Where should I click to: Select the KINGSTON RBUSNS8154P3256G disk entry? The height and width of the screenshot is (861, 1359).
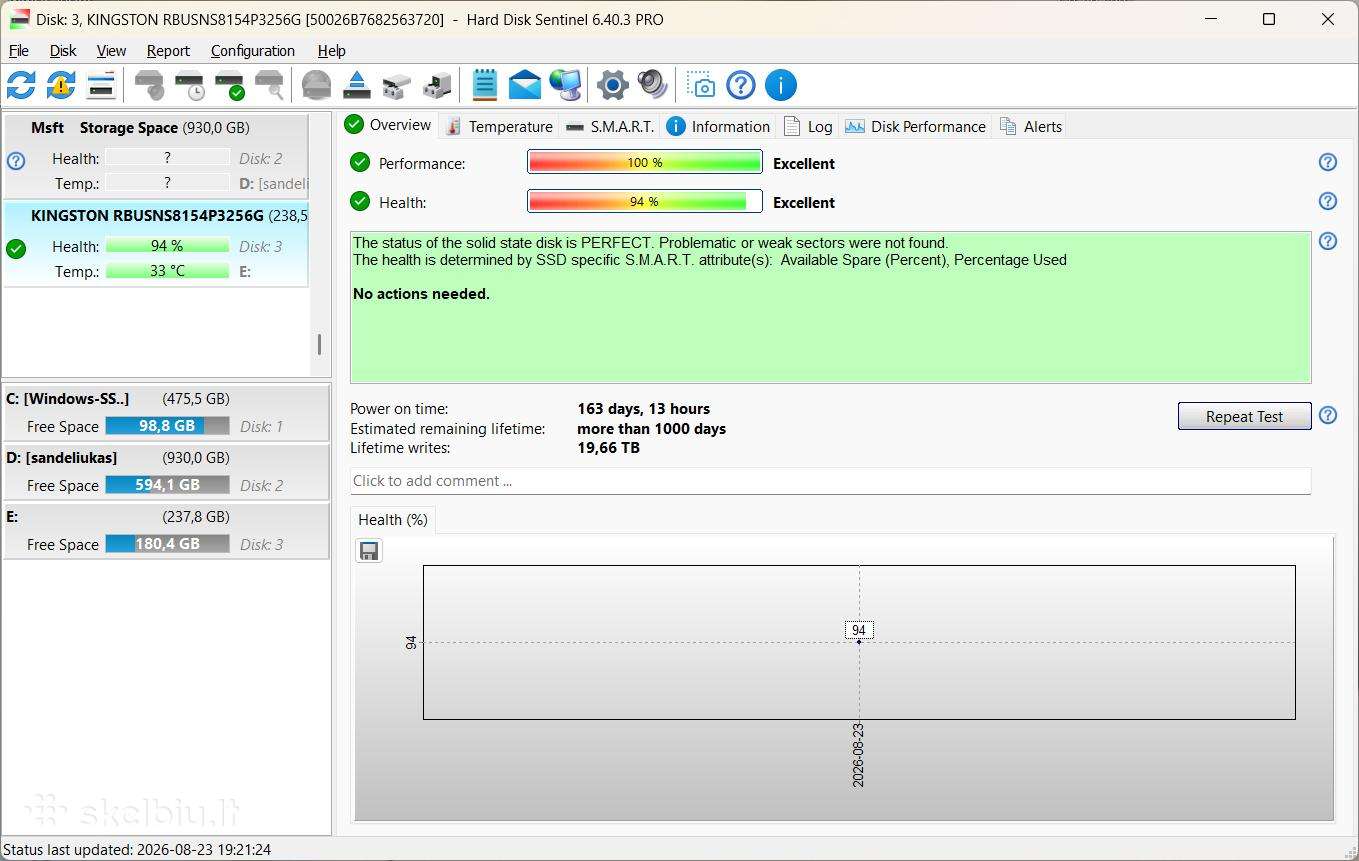pyautogui.click(x=156, y=244)
